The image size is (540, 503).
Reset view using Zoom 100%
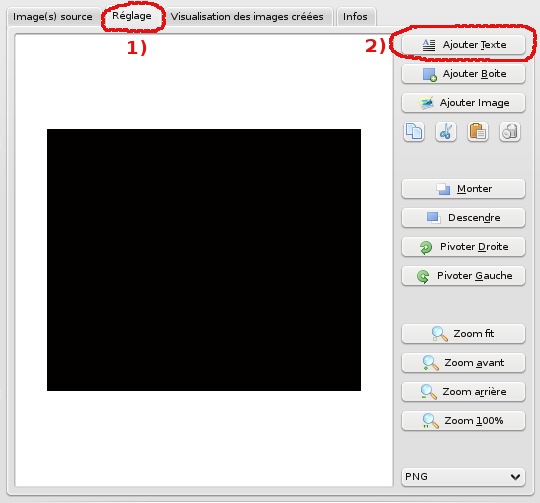click(x=463, y=420)
